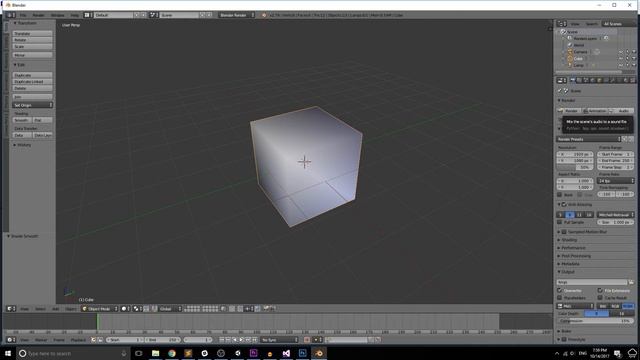Open the Render menu in top bar
The width and height of the screenshot is (640, 360).
(x=38, y=15)
